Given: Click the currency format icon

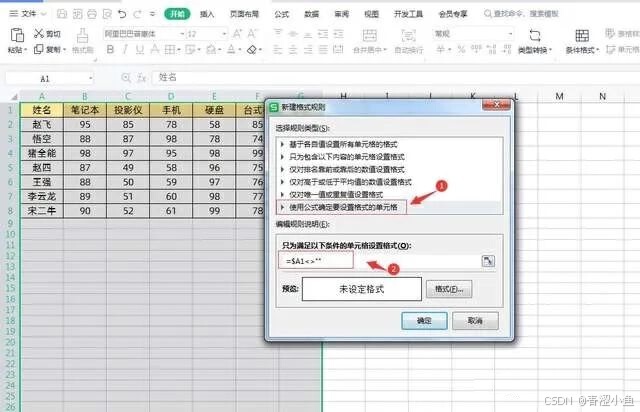Looking at the screenshot, I should (x=440, y=50).
